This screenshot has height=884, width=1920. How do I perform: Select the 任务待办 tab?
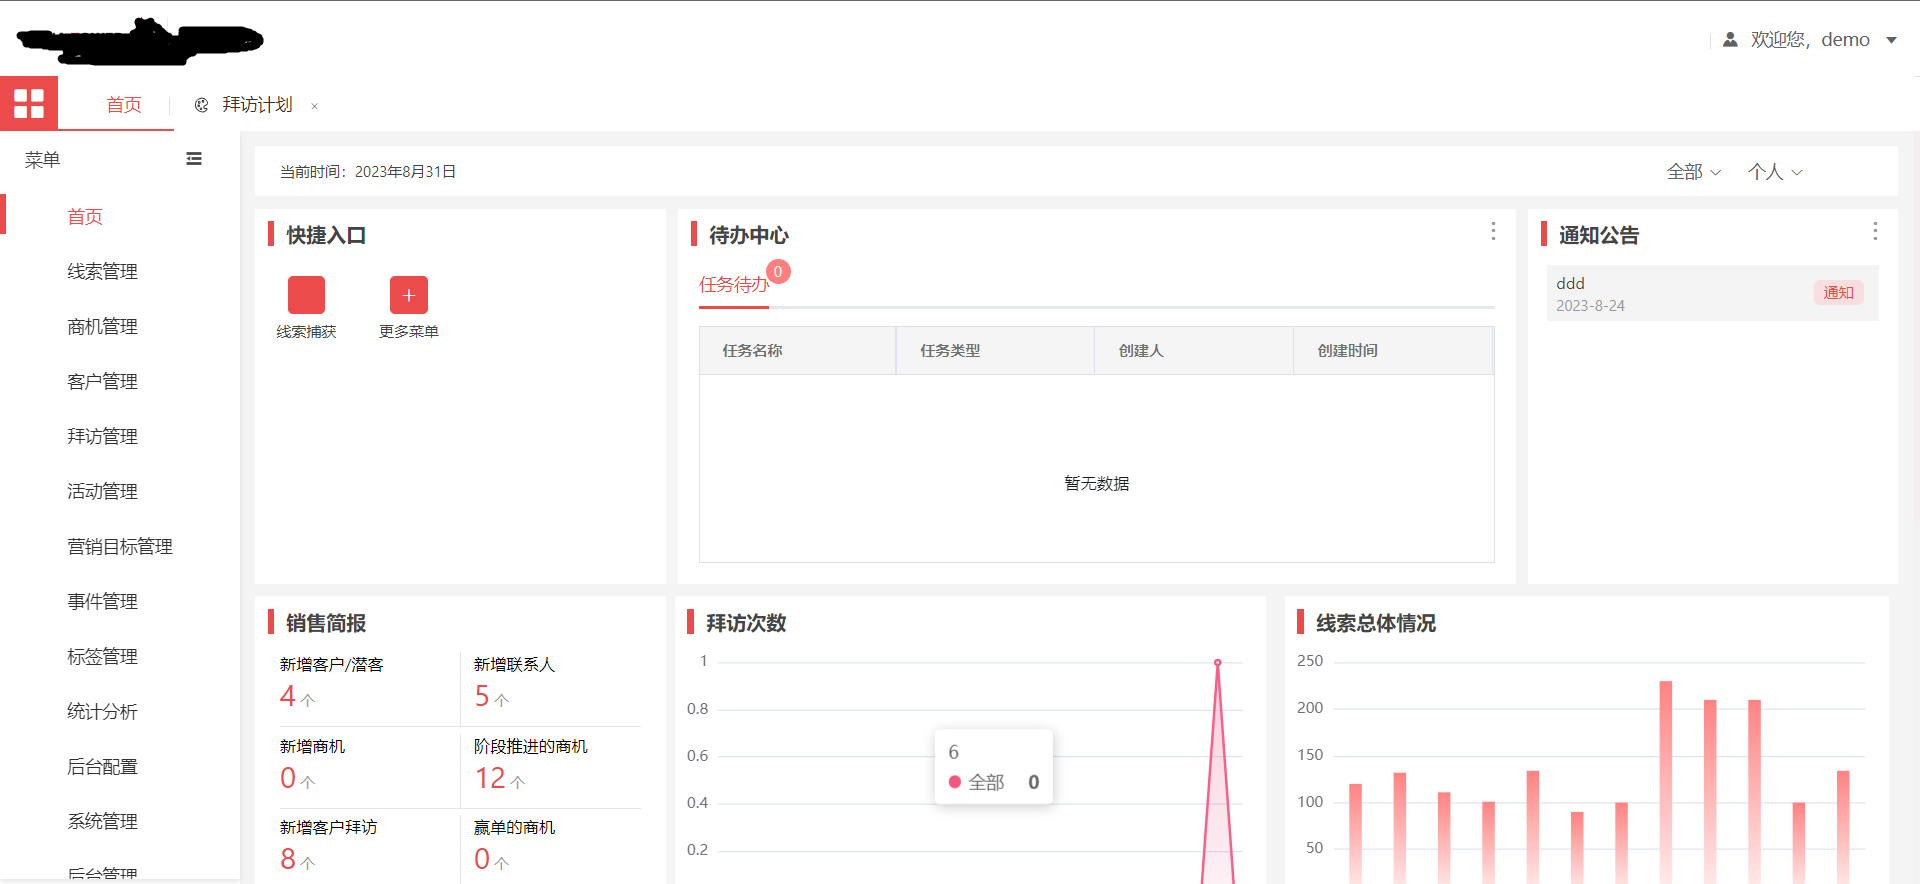pos(733,285)
